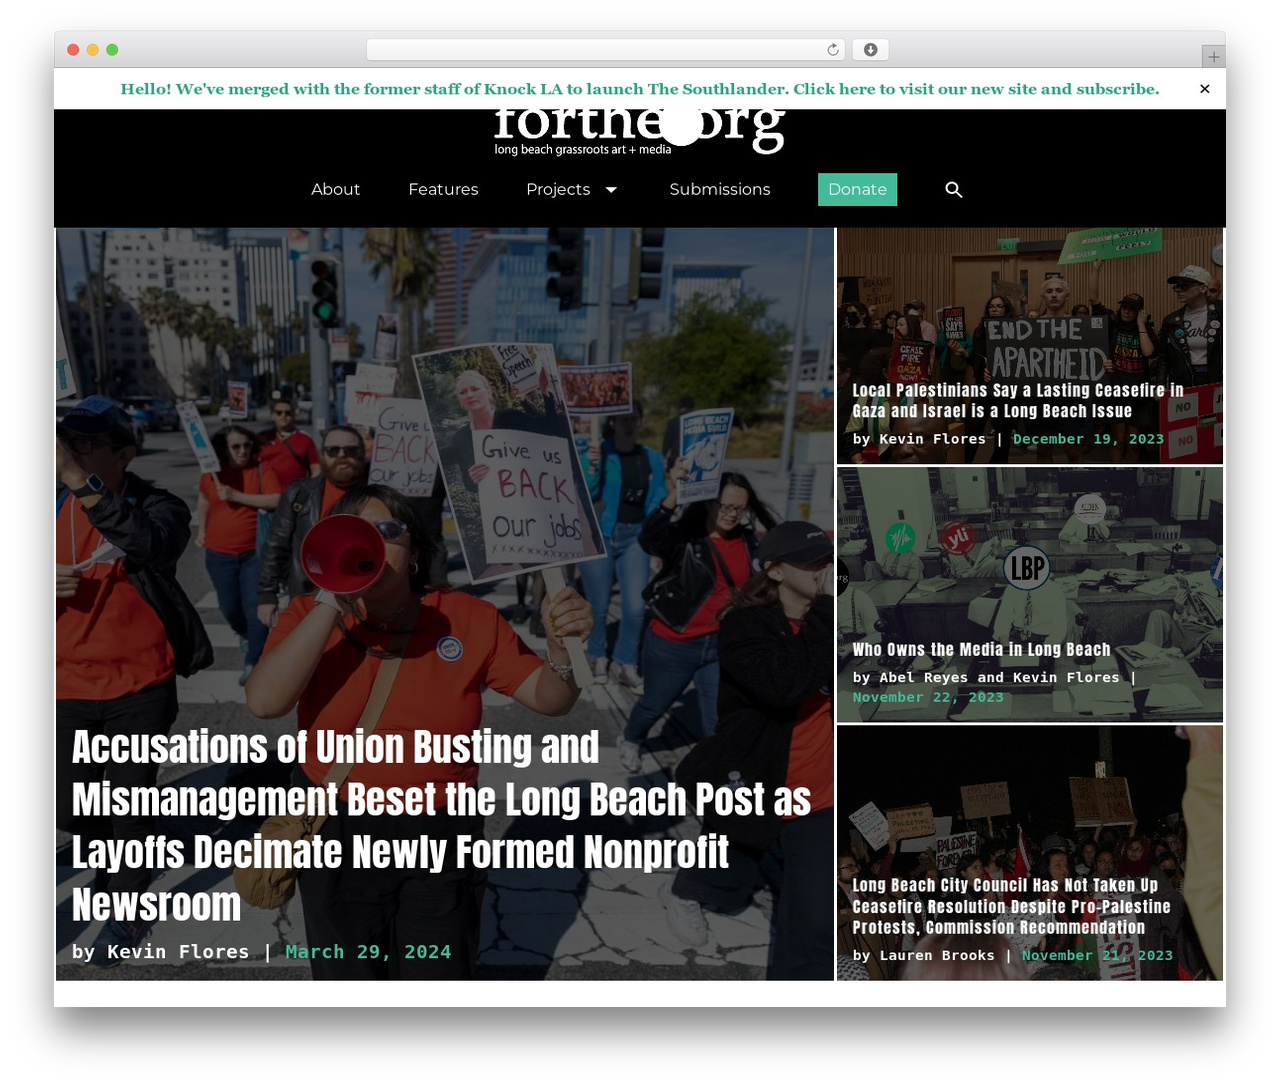Expand the Projects dropdown arrow
1280x1084 pixels.
tap(611, 190)
